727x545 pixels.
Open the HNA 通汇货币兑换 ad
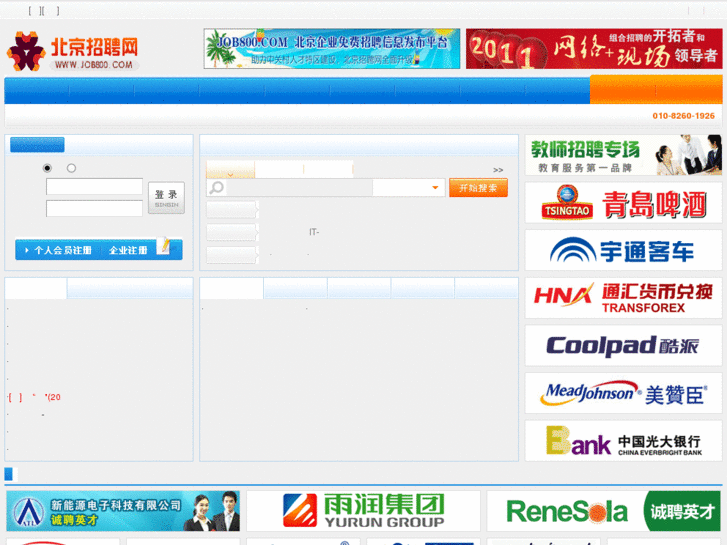pyautogui.click(x=623, y=298)
